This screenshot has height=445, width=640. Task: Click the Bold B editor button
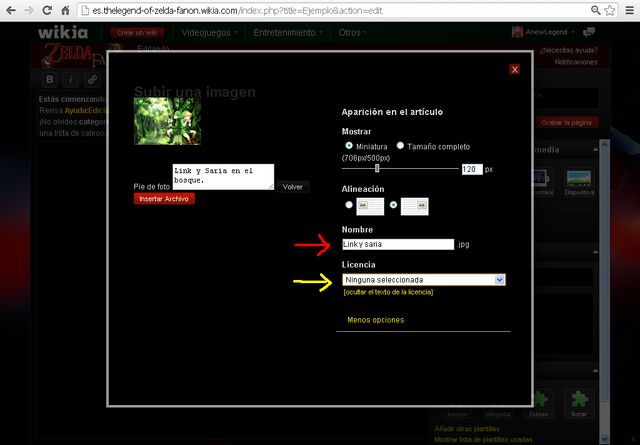click(x=49, y=79)
